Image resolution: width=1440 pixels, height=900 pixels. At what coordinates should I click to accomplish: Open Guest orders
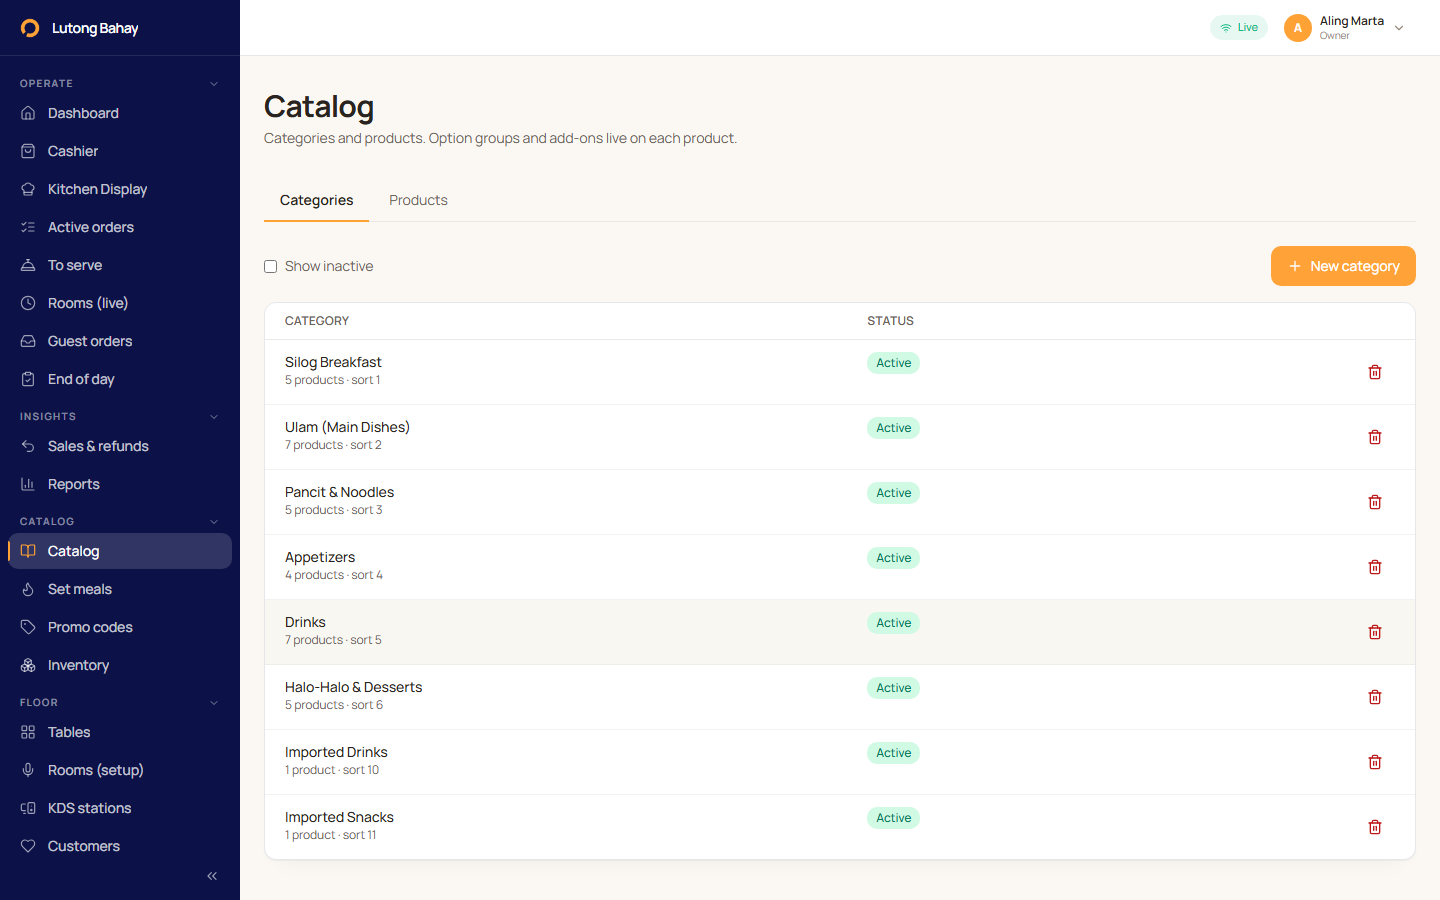click(120, 341)
